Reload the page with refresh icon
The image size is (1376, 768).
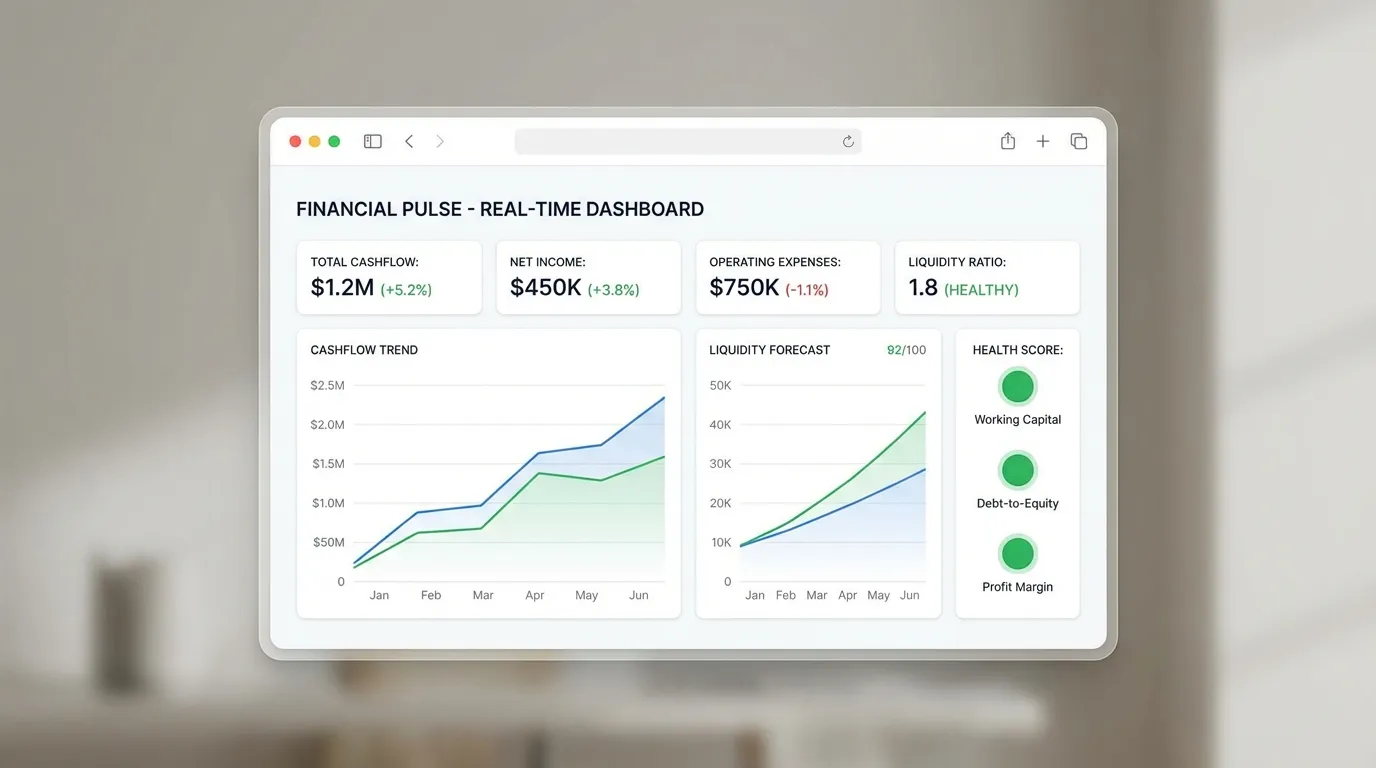coord(848,142)
